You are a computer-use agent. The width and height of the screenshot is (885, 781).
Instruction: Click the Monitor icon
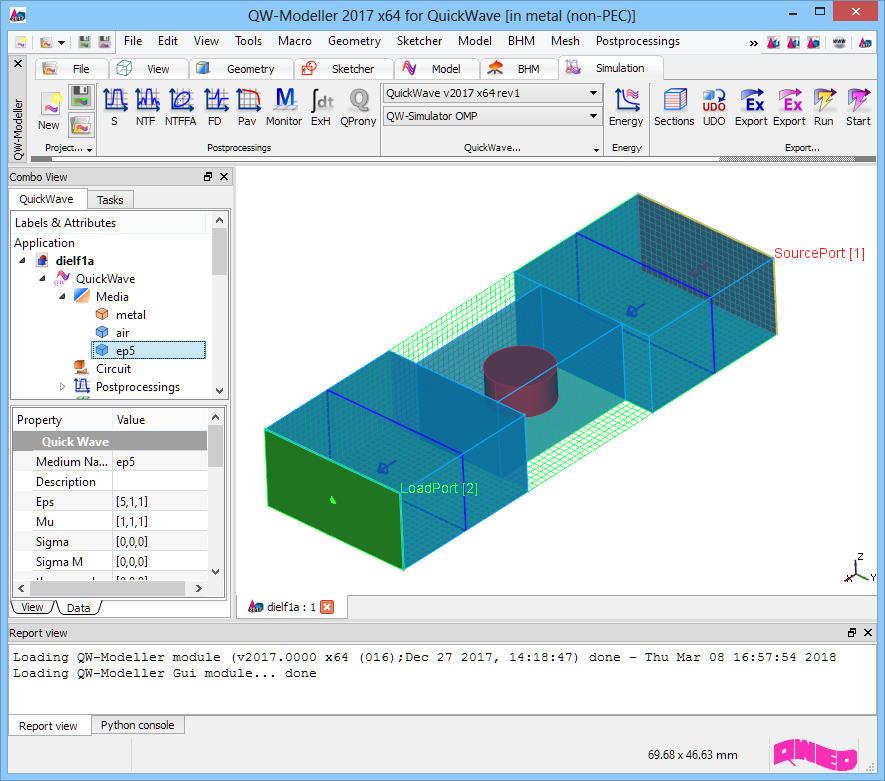[284, 104]
